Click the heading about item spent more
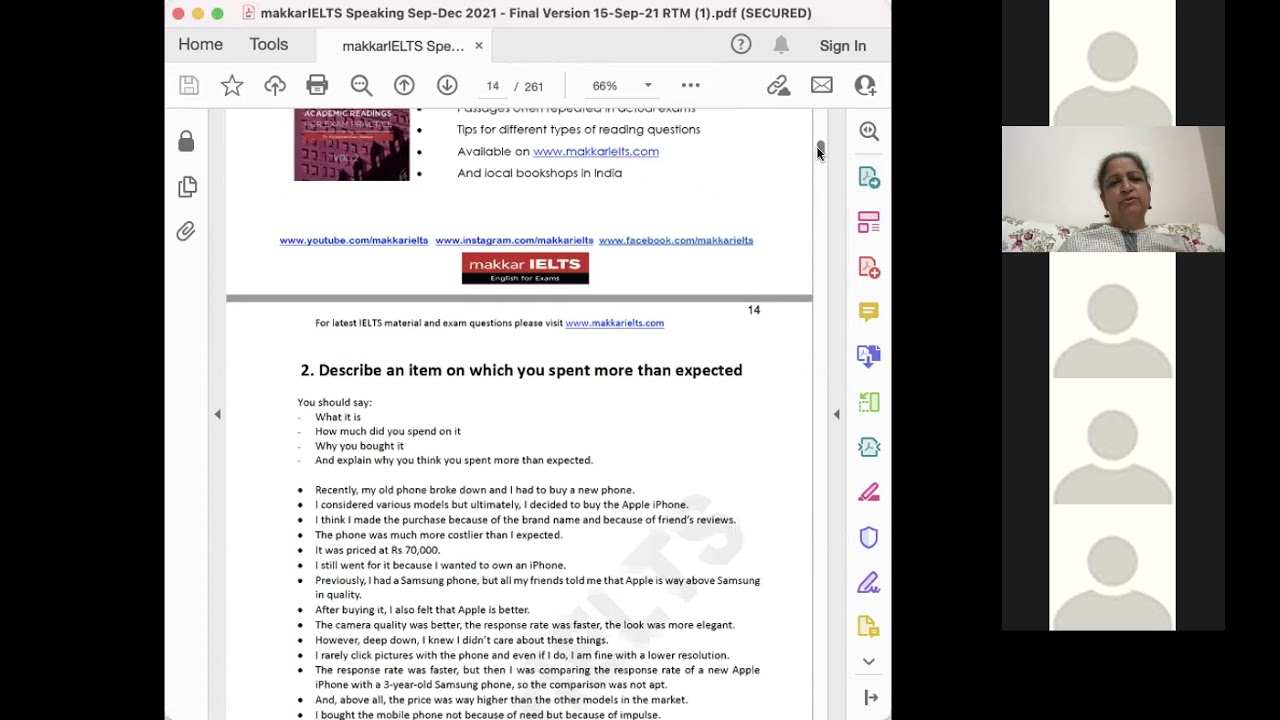The height and width of the screenshot is (720, 1280). click(521, 370)
